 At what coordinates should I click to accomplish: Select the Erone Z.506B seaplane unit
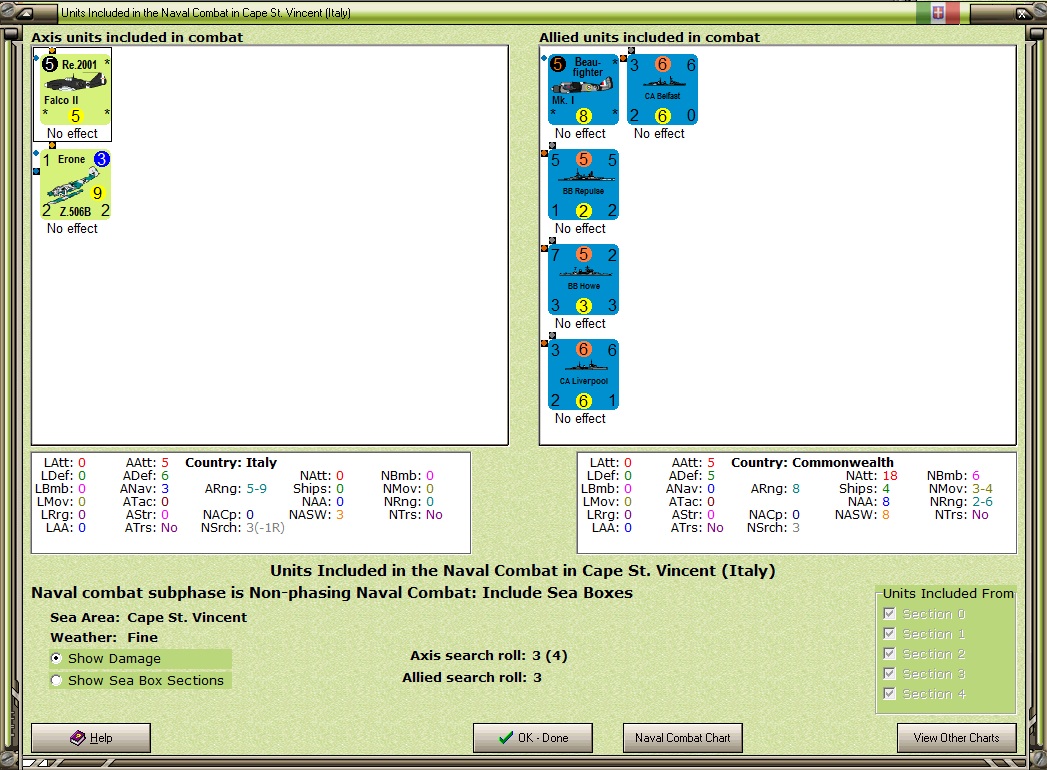(x=75, y=184)
